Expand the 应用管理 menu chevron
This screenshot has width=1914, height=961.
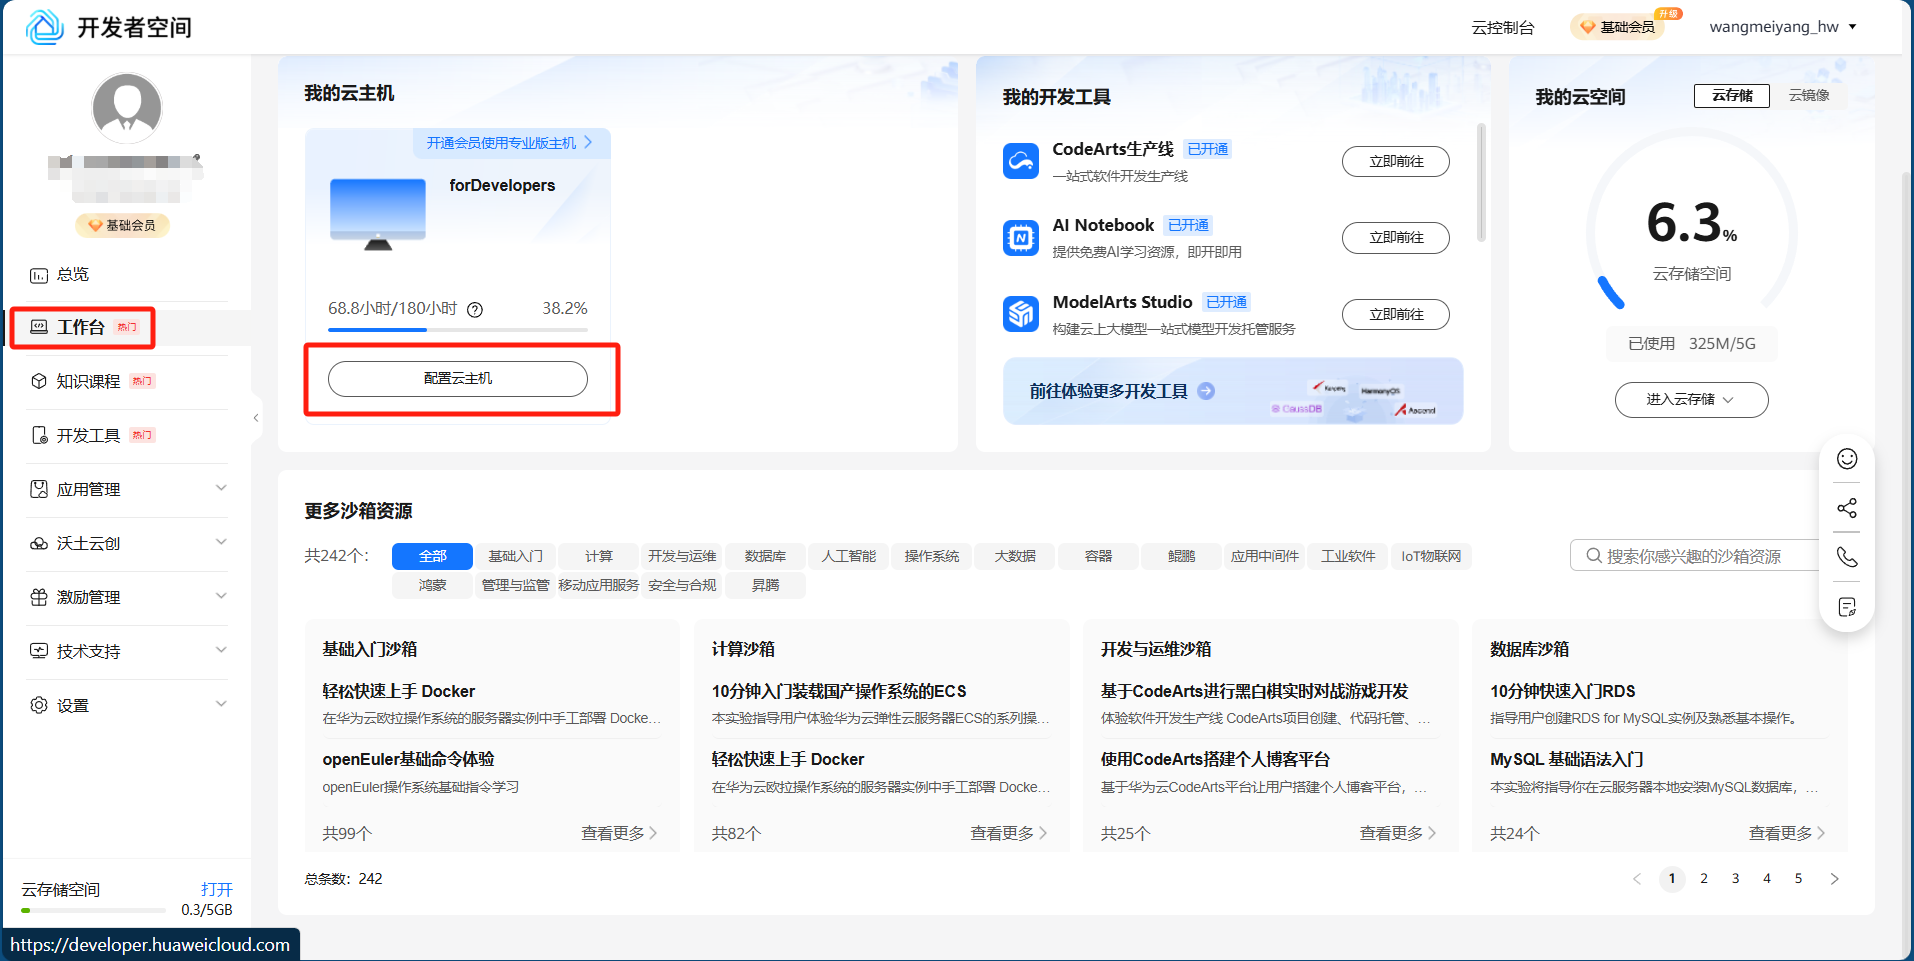pyautogui.click(x=221, y=488)
